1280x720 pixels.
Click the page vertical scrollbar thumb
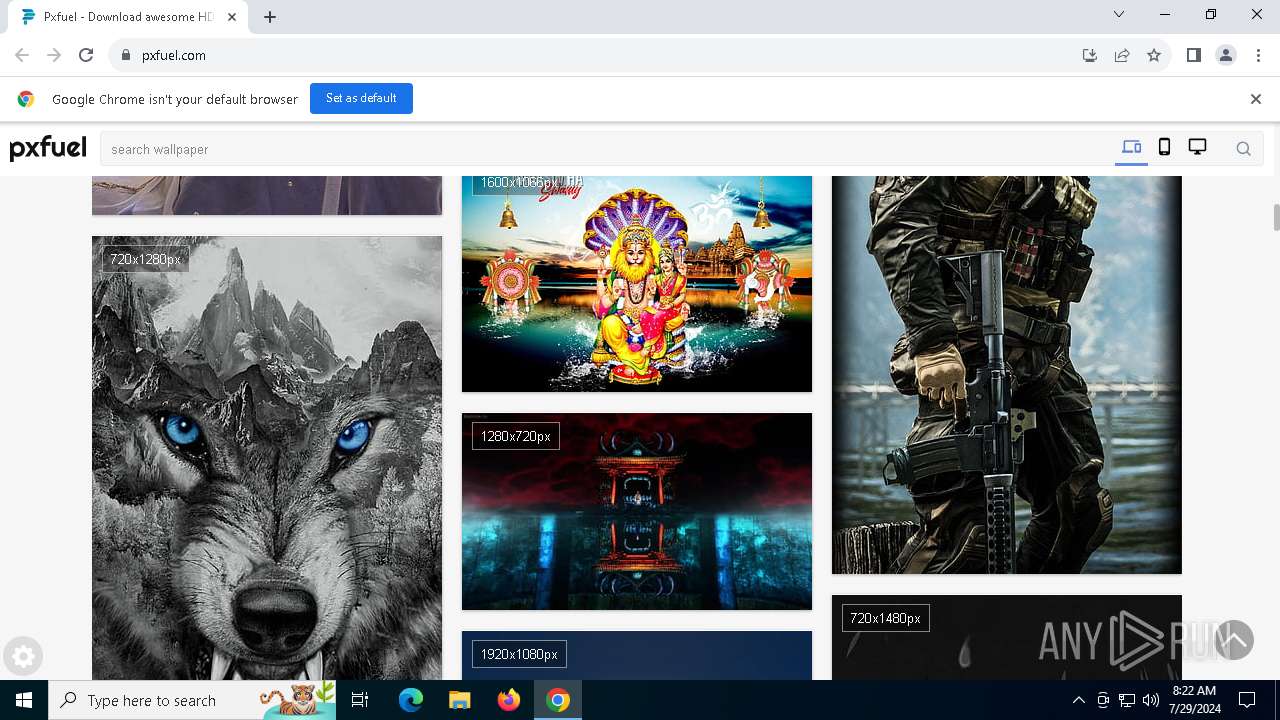tap(1276, 217)
